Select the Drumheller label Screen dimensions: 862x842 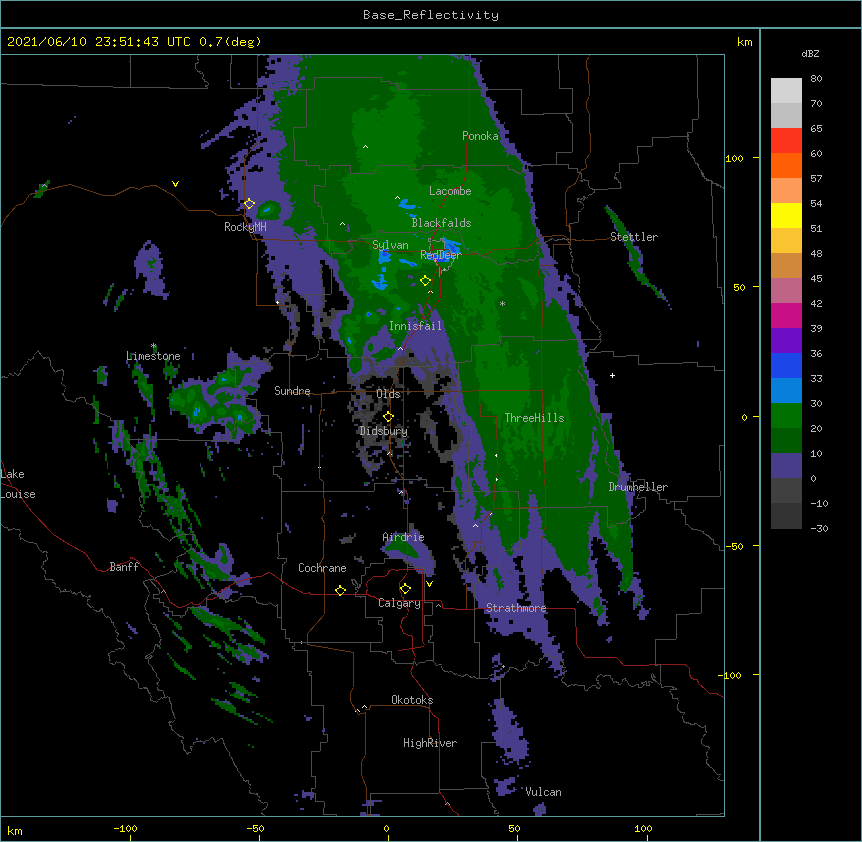(638, 487)
